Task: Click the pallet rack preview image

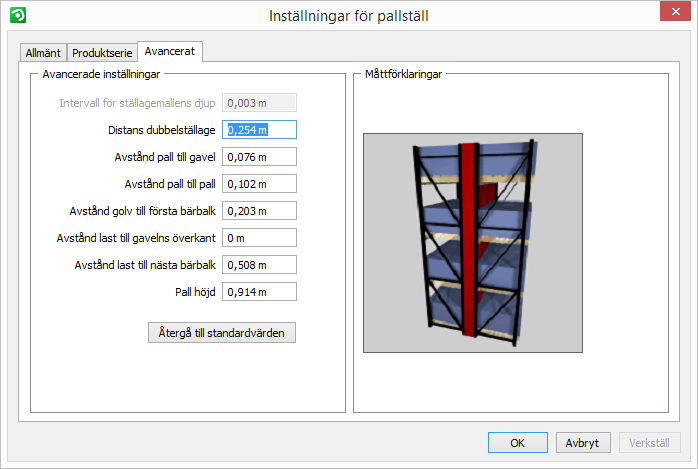Action: point(473,243)
